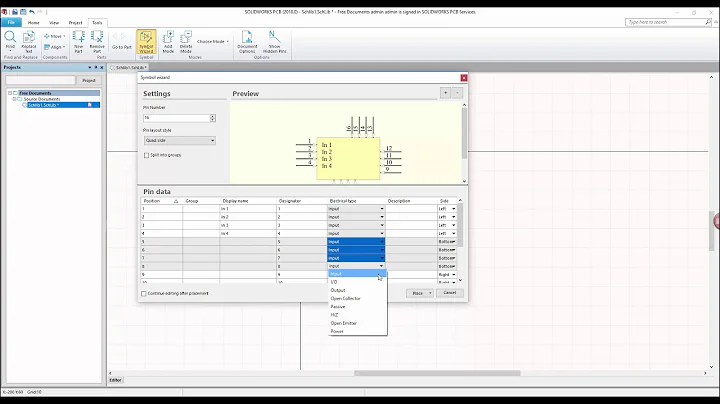Click the Project button in Projects panel
720x404 pixels.
[x=89, y=80]
